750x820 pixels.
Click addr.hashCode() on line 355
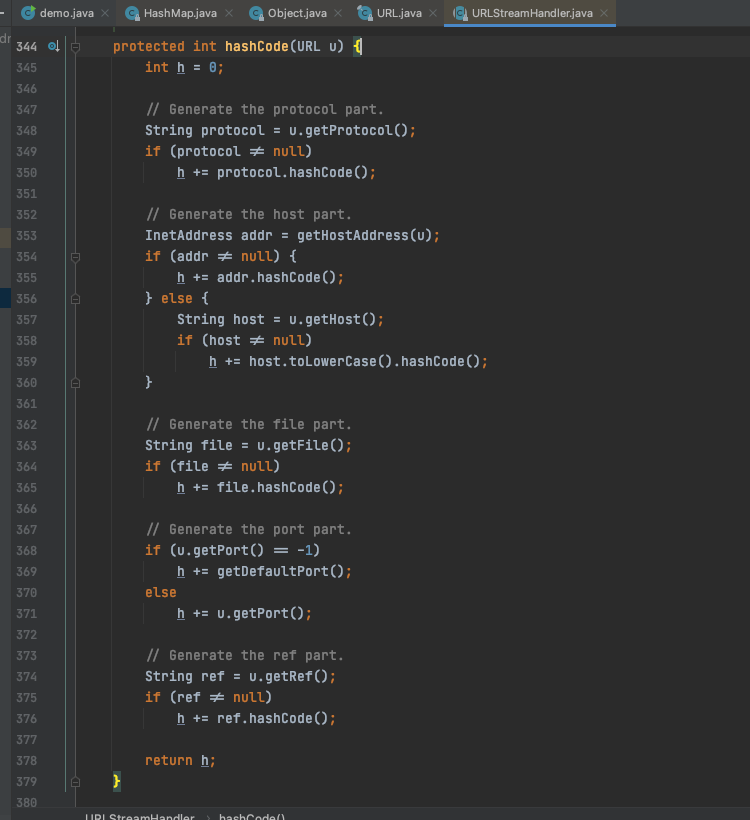[x=276, y=277]
